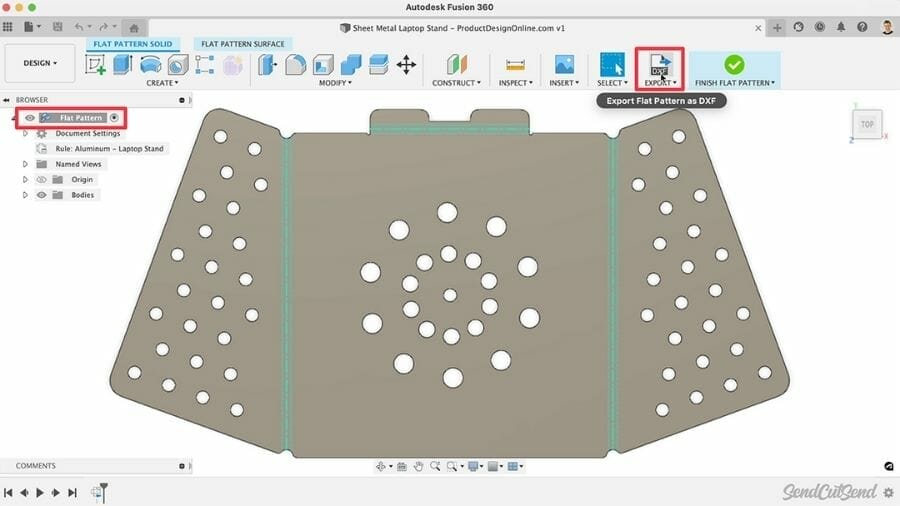
Task: Open the INSPECT dropdown menu
Action: point(515,83)
